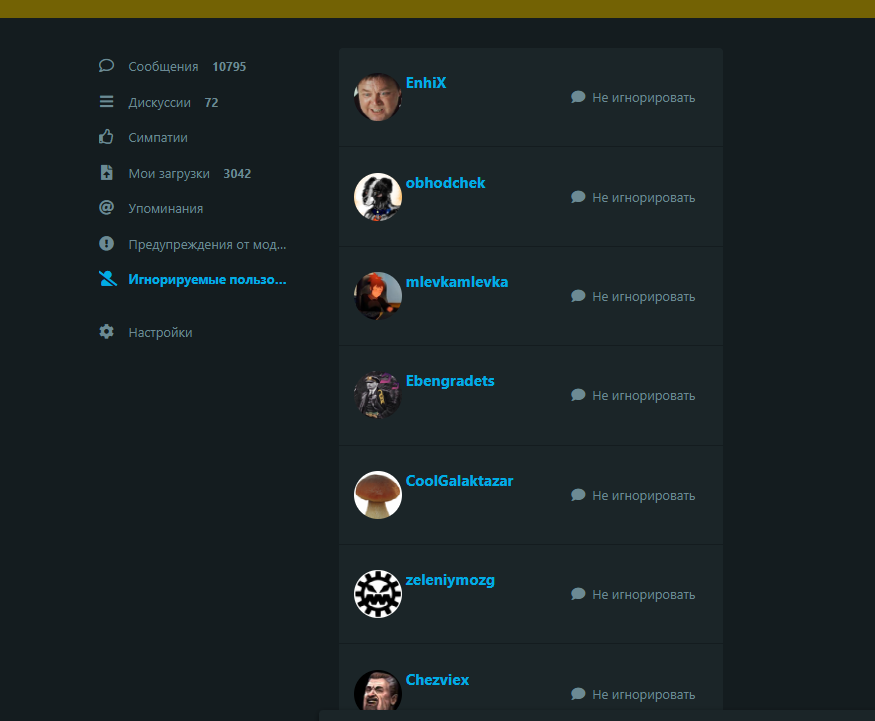
Task: Show Упоминания list
Action: [x=166, y=209]
